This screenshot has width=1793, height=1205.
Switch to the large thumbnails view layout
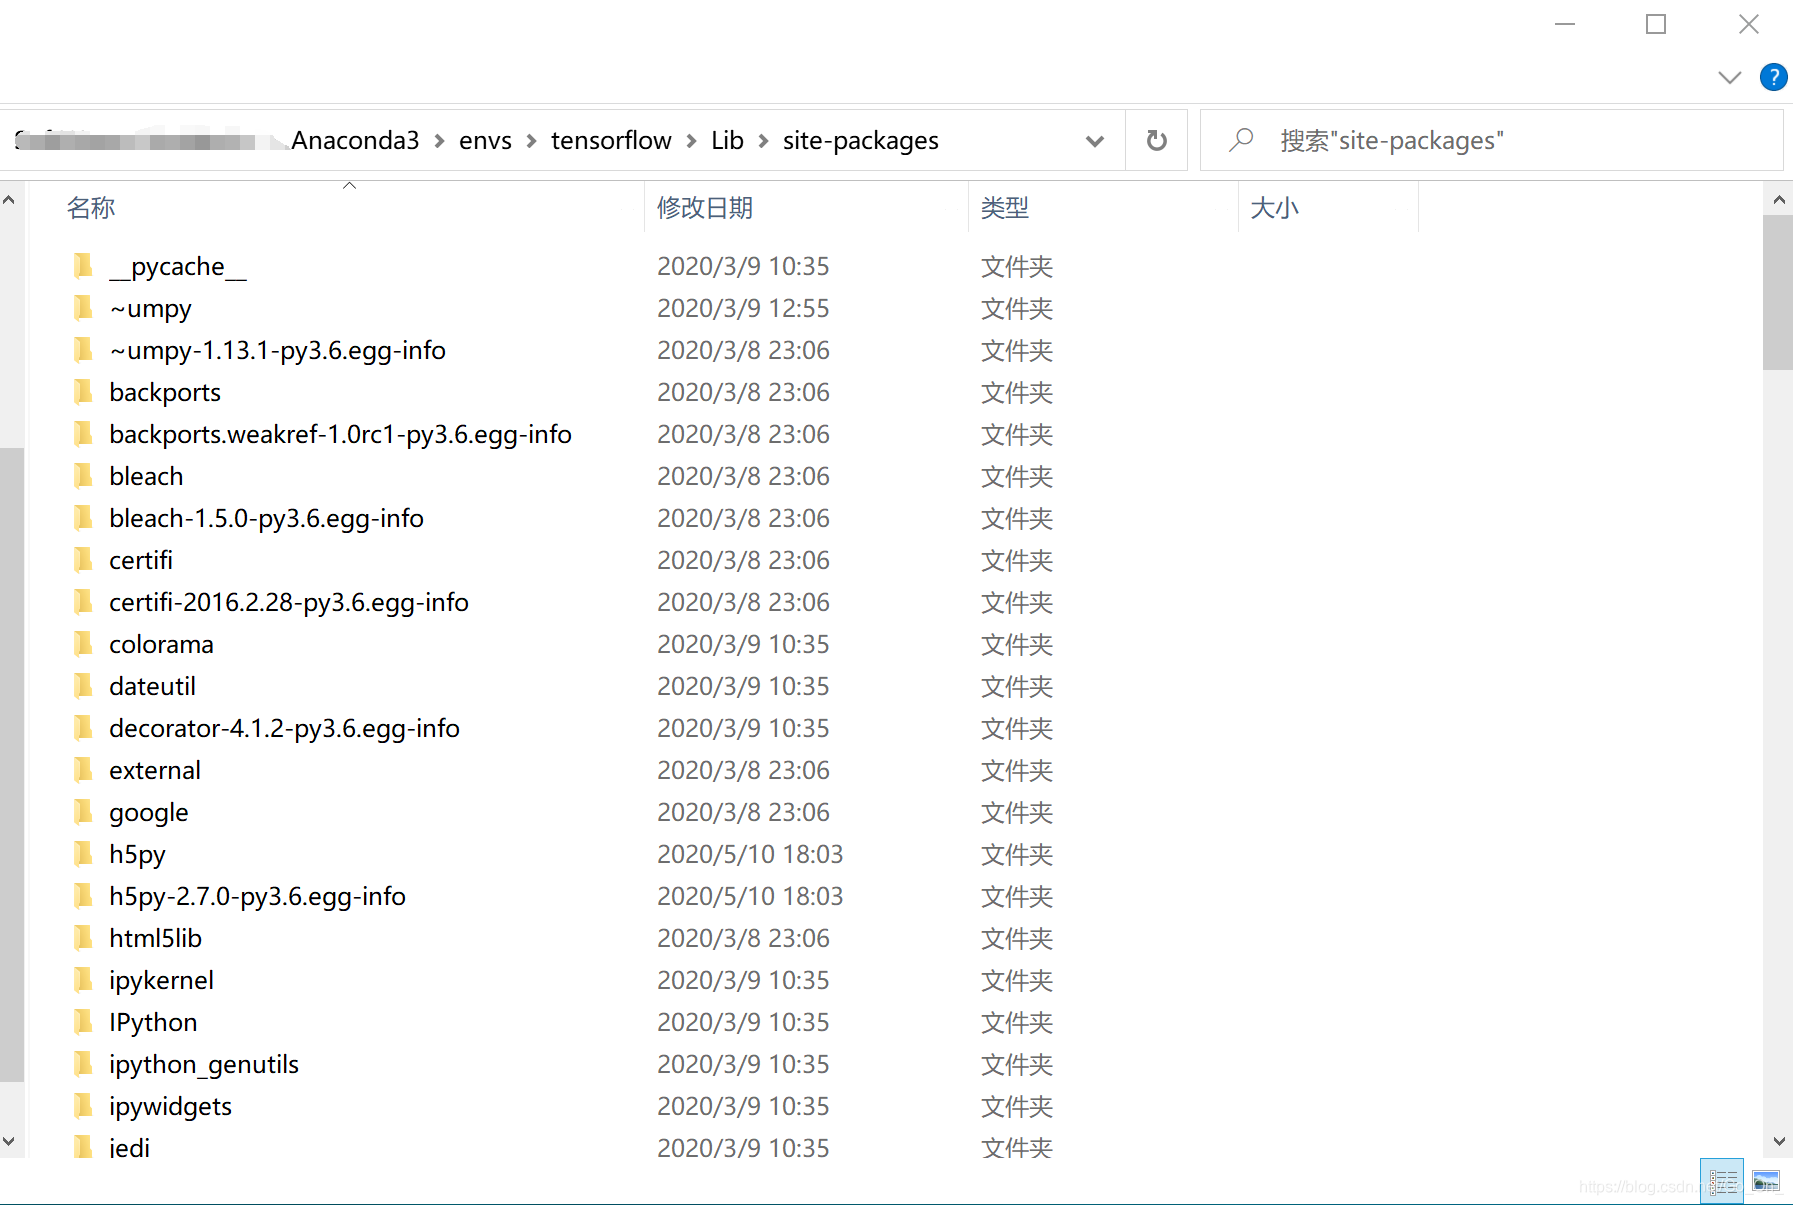(1766, 1181)
